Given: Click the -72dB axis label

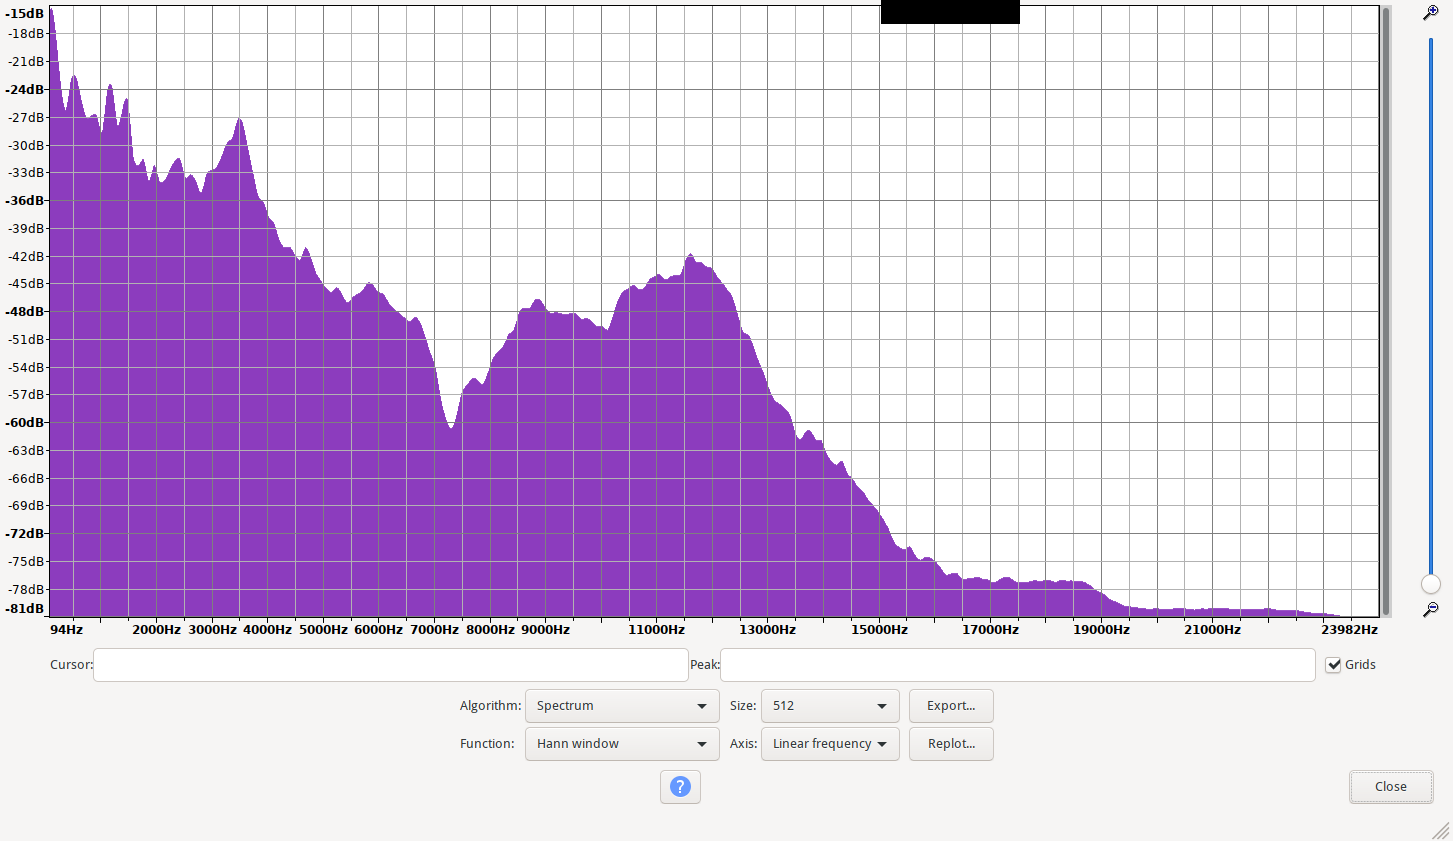Looking at the screenshot, I should (25, 534).
